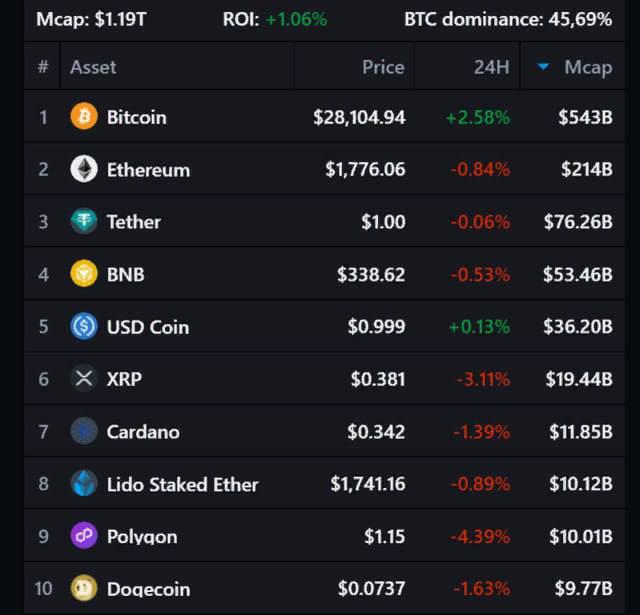Sort the table by Price column
The width and height of the screenshot is (640, 615).
click(x=383, y=67)
